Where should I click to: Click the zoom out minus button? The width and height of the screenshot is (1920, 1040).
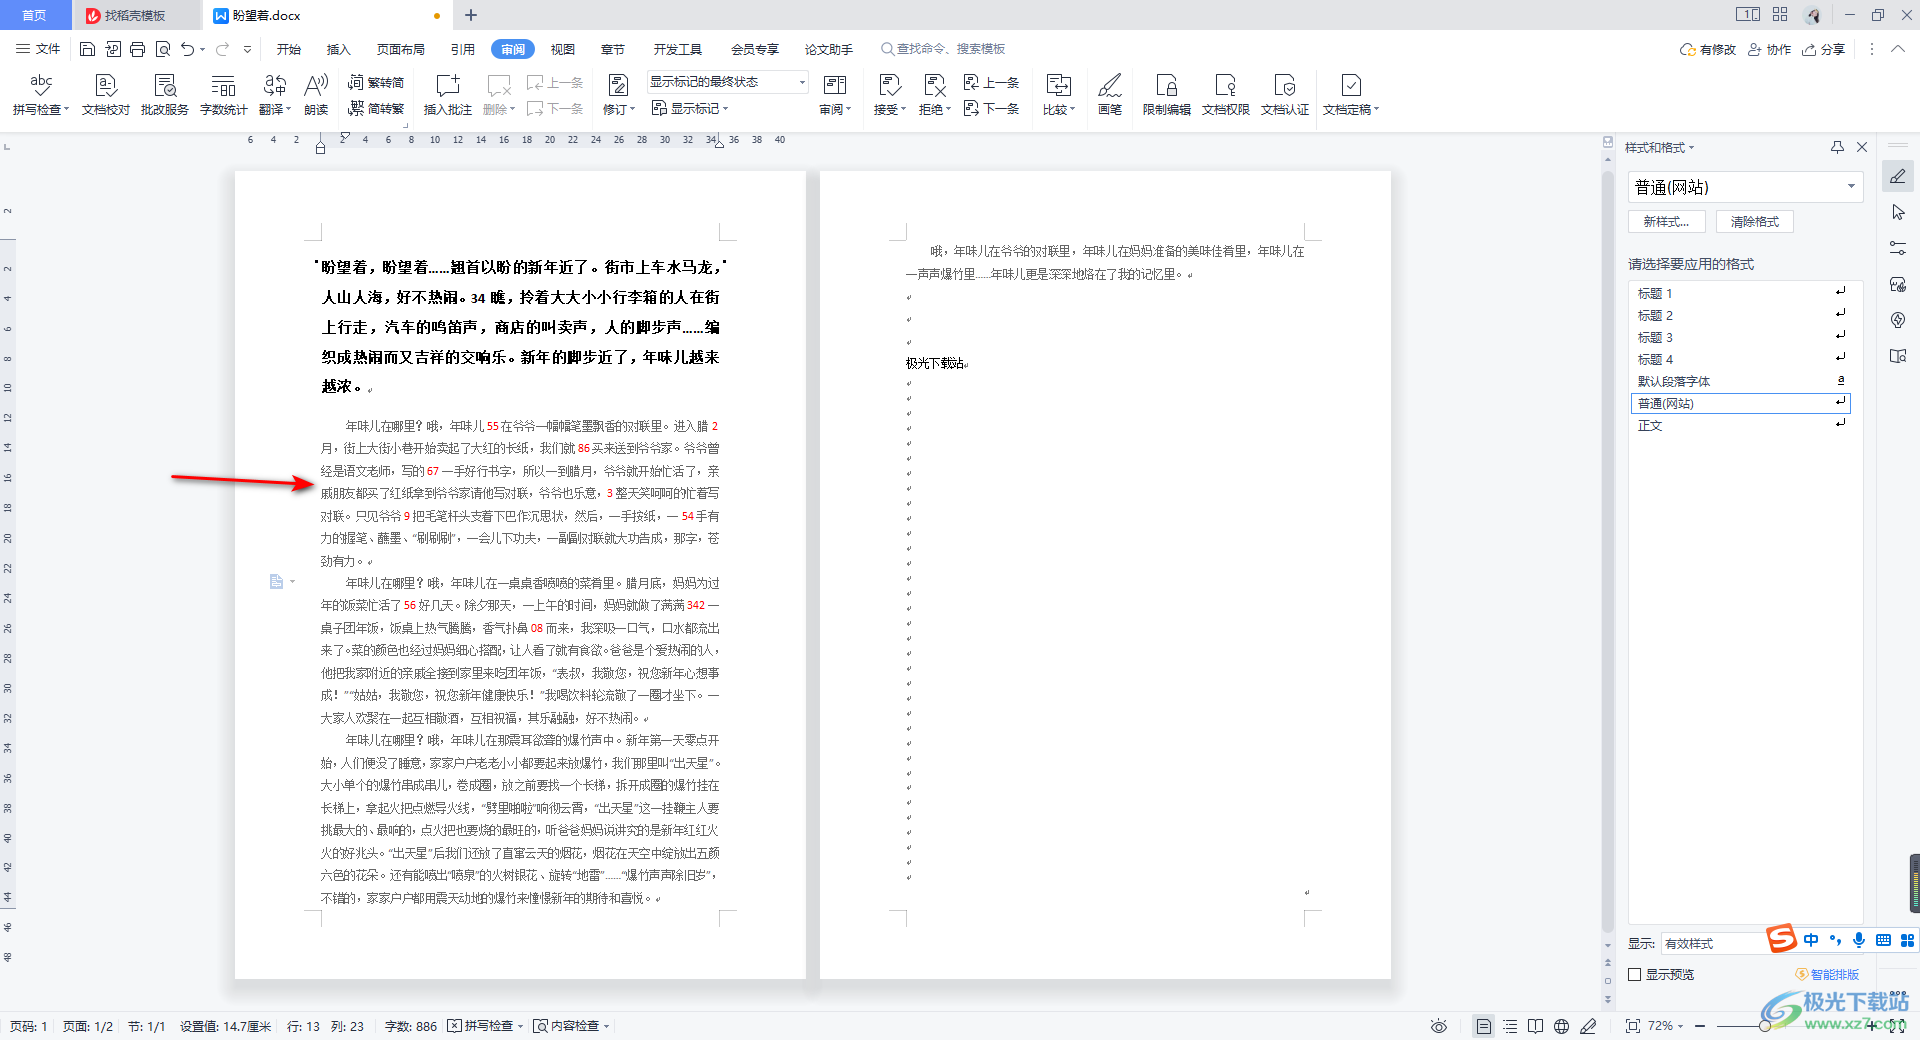pyautogui.click(x=1700, y=1026)
